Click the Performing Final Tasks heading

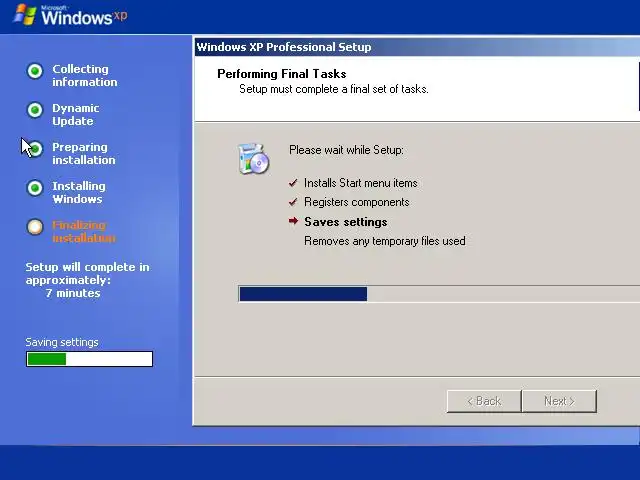[282, 74]
